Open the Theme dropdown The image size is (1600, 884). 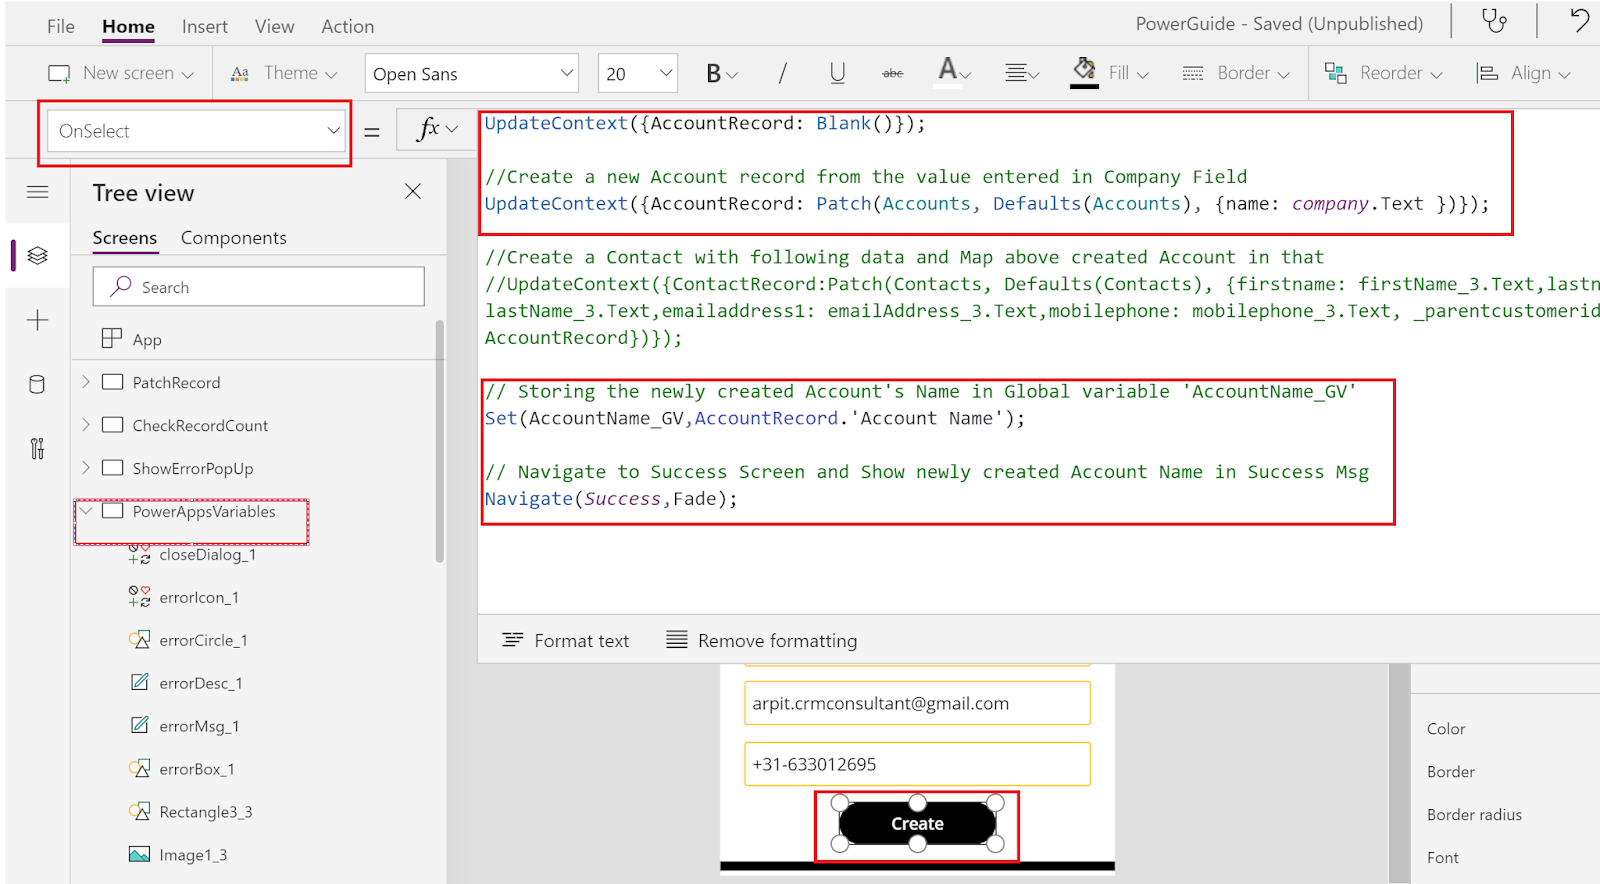pyautogui.click(x=284, y=73)
